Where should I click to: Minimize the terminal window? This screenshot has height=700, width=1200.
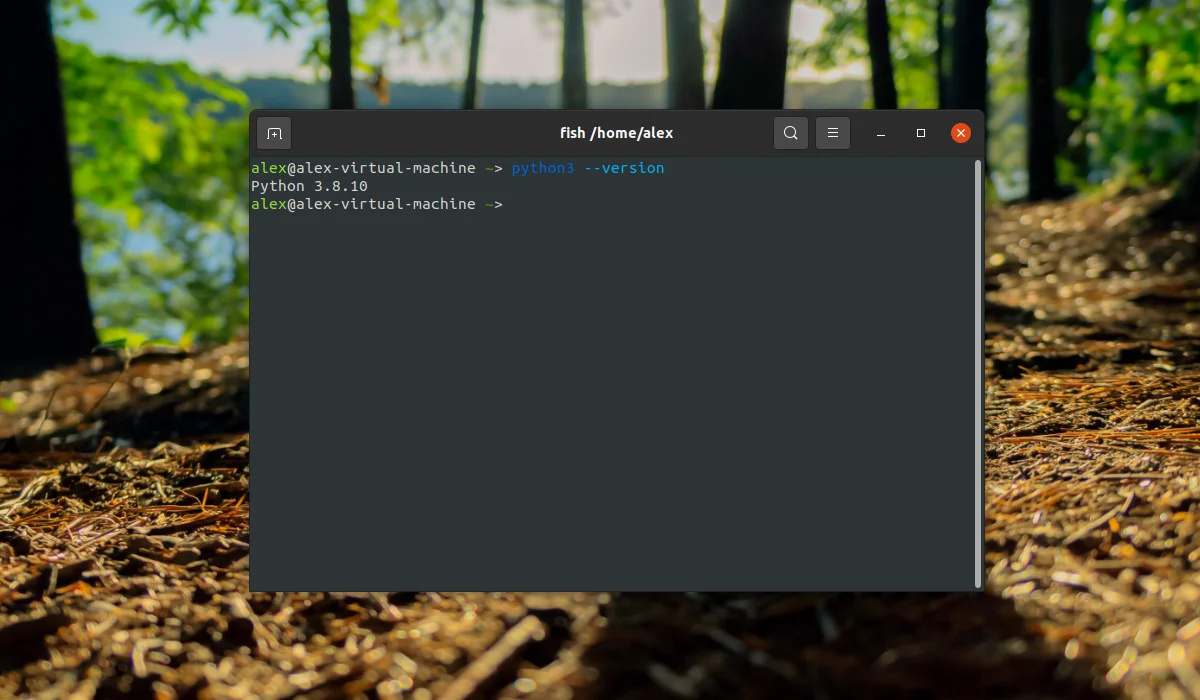click(x=881, y=133)
